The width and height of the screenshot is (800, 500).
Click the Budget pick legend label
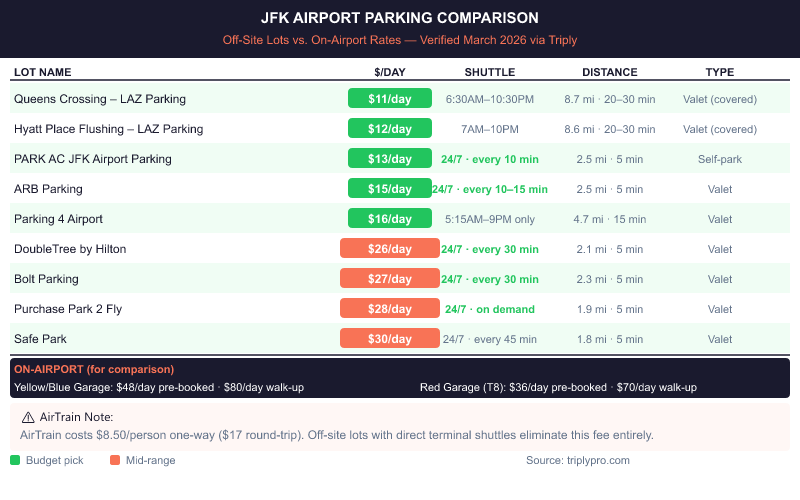click(55, 460)
